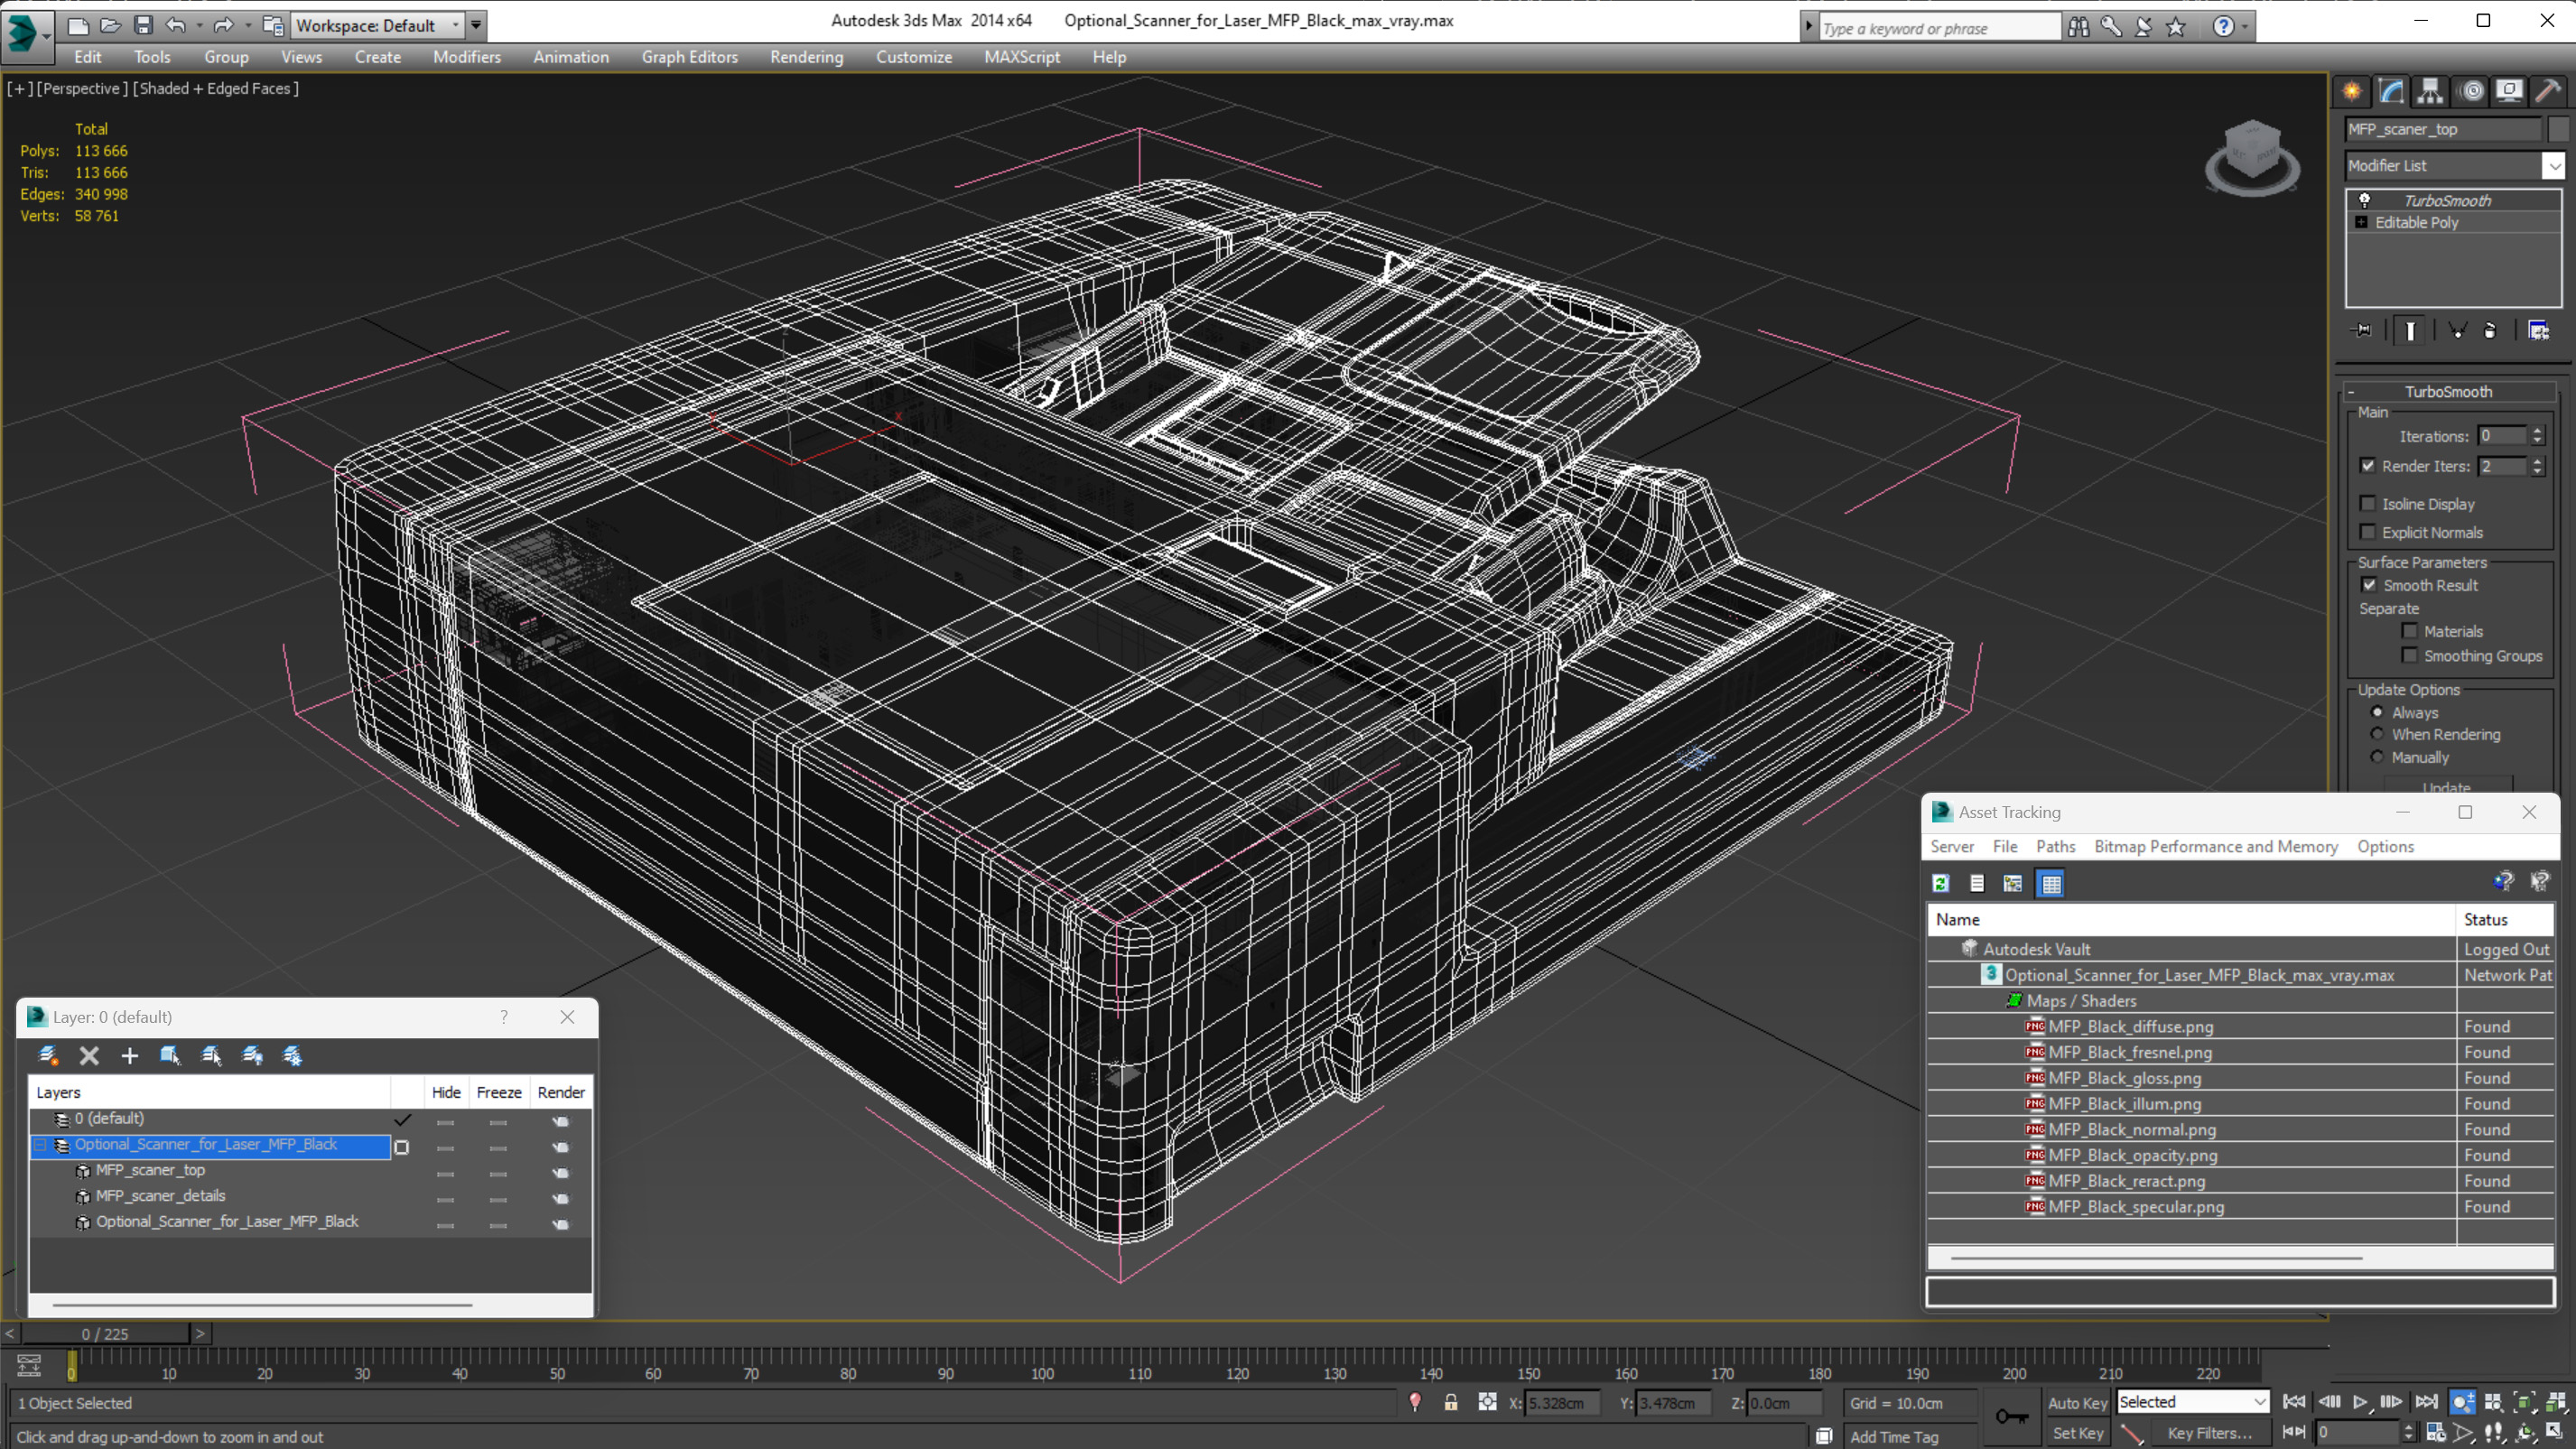Click the Go to End playback button
The height and width of the screenshot is (1449, 2576).
click(2426, 1402)
